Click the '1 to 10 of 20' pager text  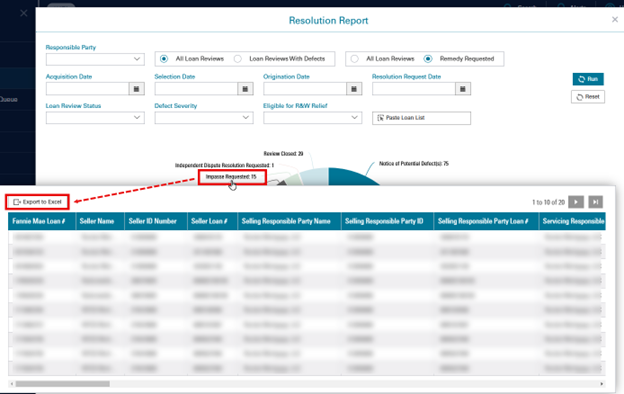(548, 203)
